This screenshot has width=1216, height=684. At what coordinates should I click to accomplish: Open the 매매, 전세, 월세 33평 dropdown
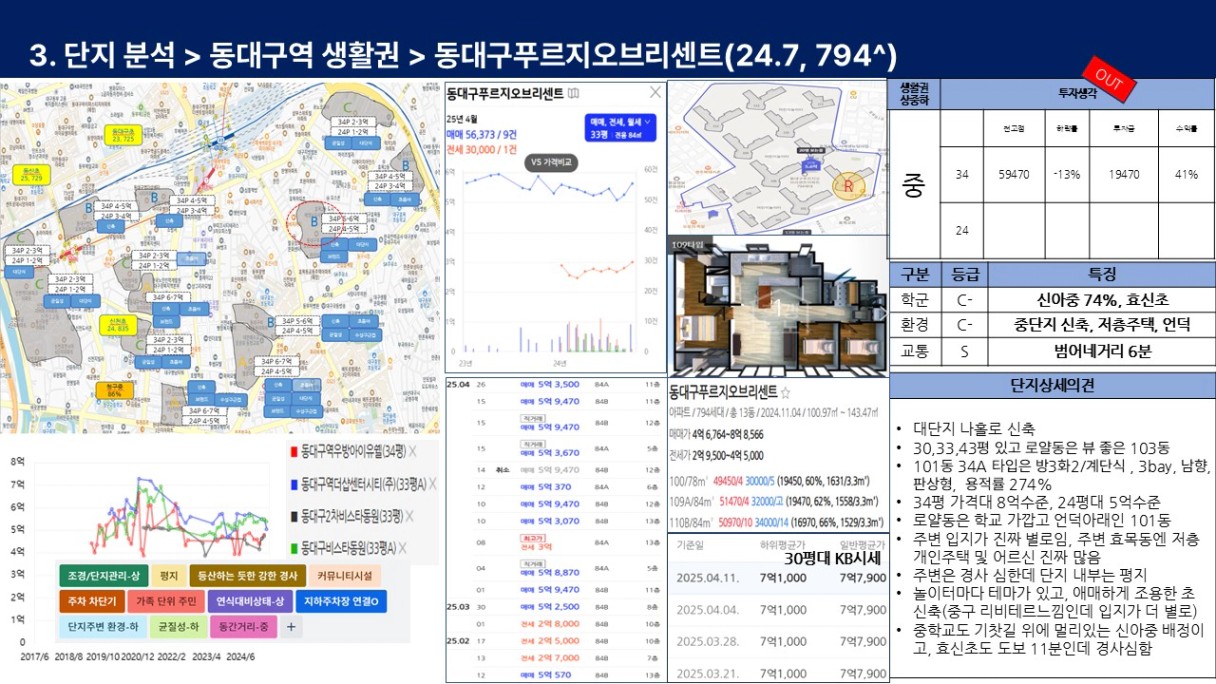[x=621, y=128]
